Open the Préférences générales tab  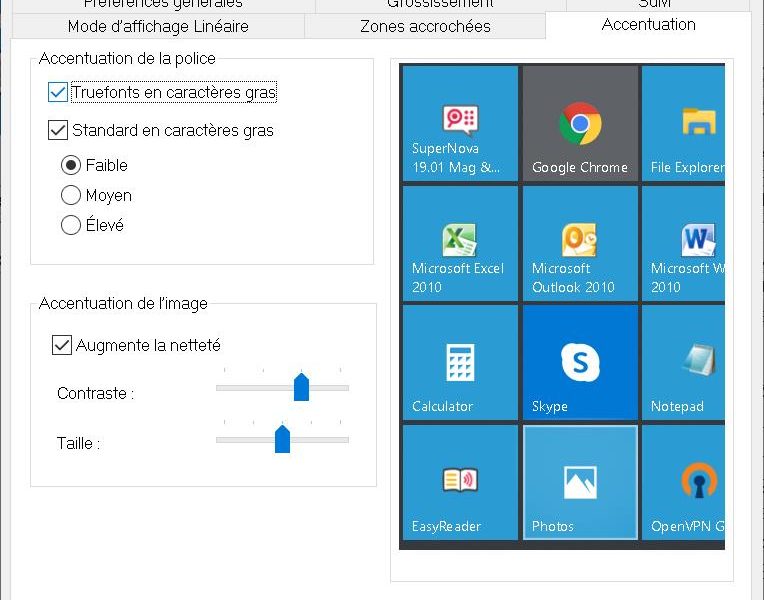163,5
